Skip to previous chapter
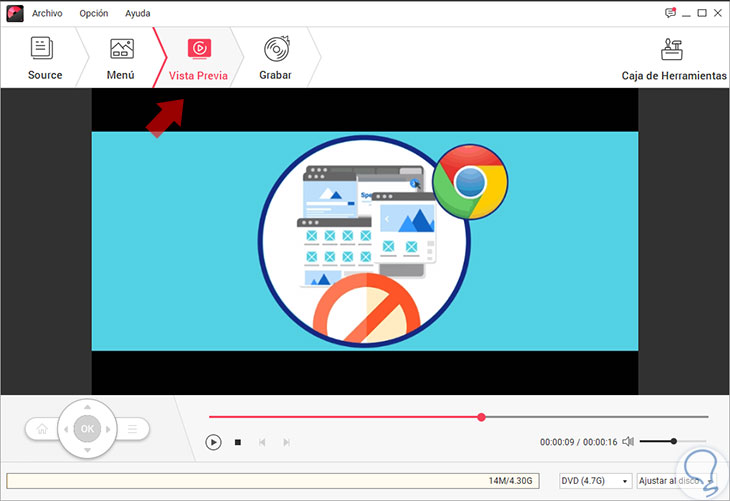 [262, 442]
